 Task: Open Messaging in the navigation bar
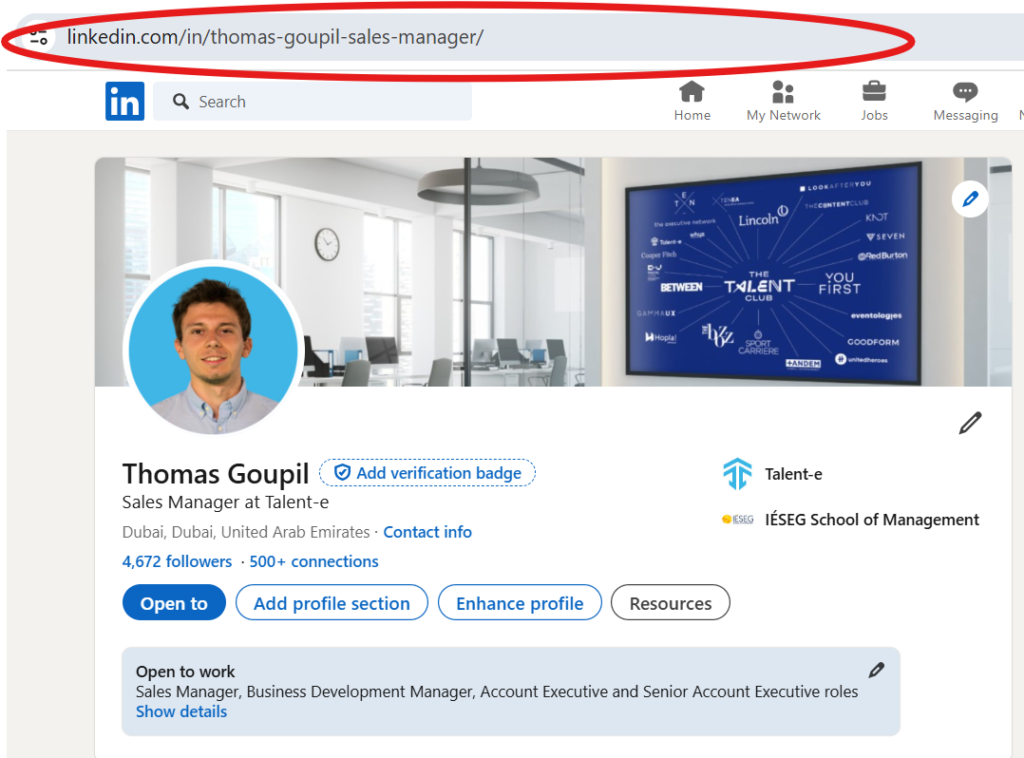coord(965,101)
